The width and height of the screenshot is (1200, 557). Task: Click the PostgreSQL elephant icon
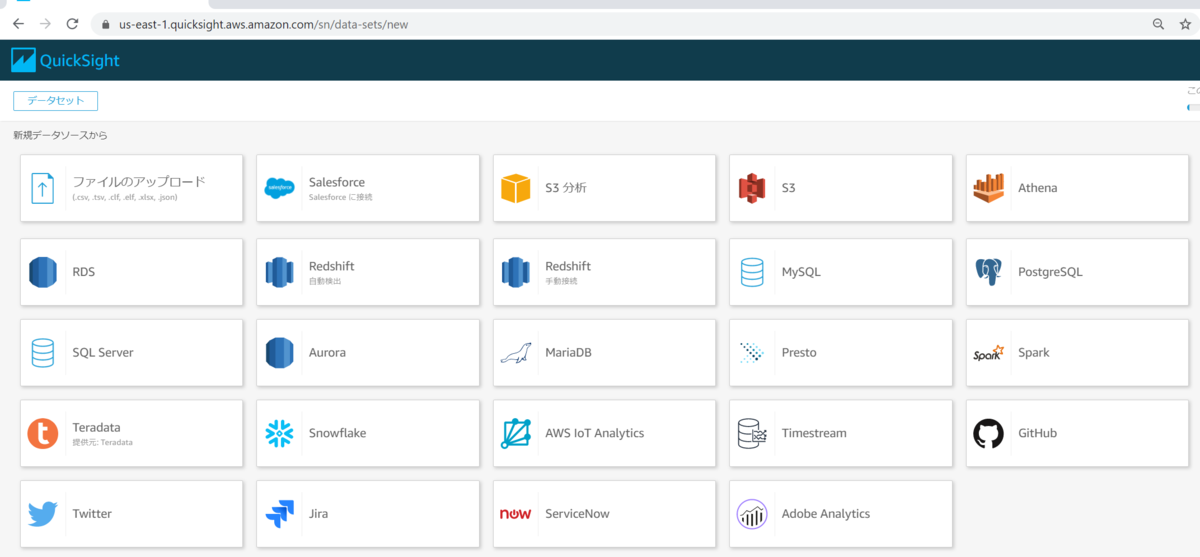988,272
